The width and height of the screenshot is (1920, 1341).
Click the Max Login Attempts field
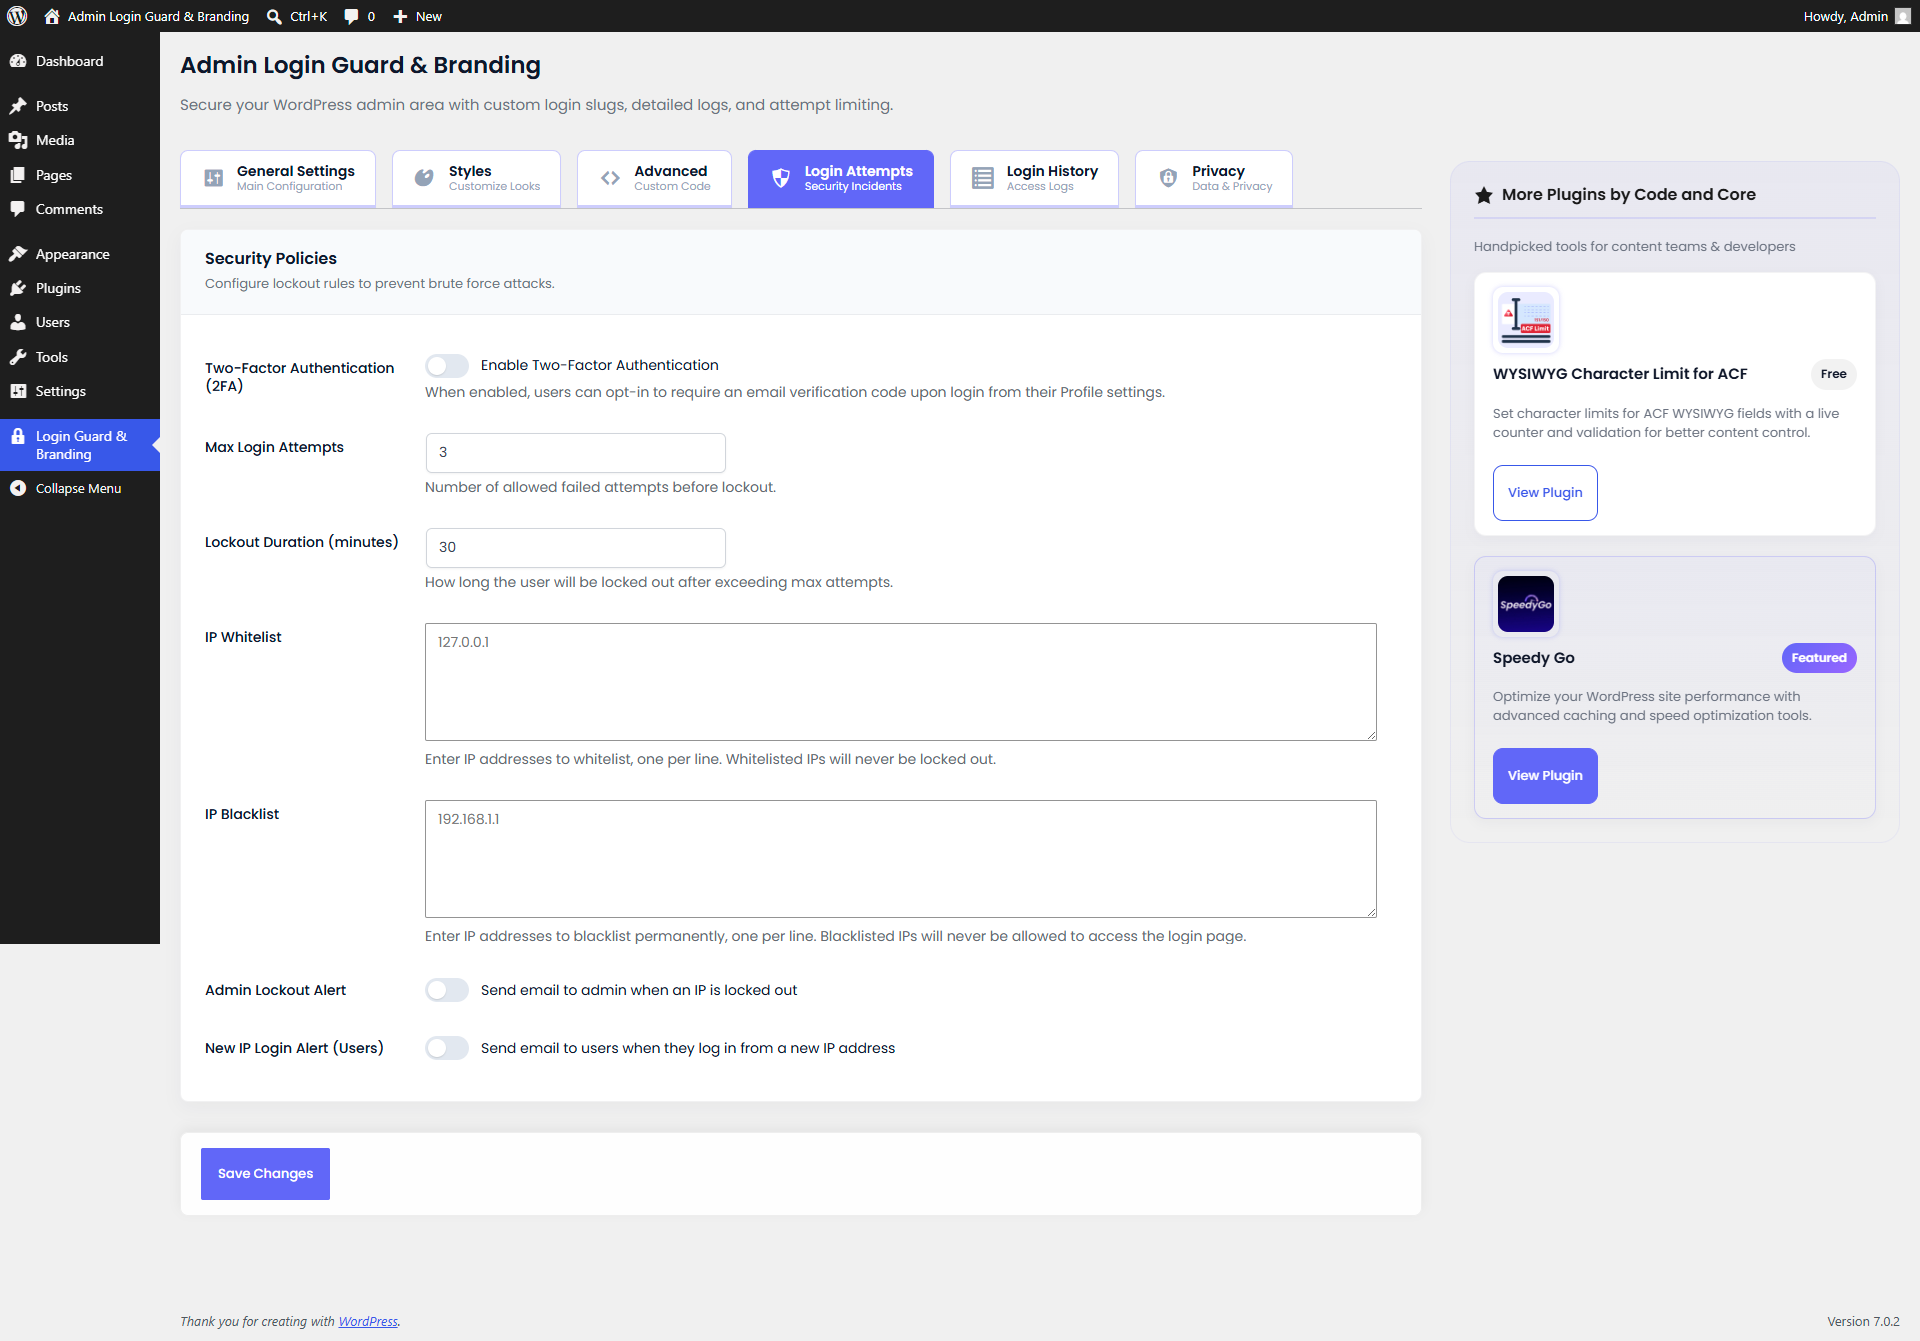click(x=575, y=453)
